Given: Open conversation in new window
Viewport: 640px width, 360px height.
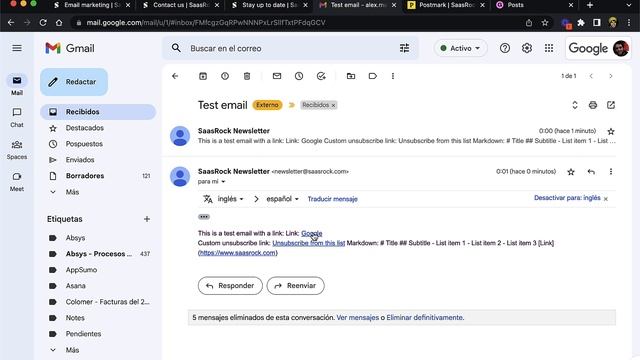Looking at the screenshot, I should pos(611,105).
